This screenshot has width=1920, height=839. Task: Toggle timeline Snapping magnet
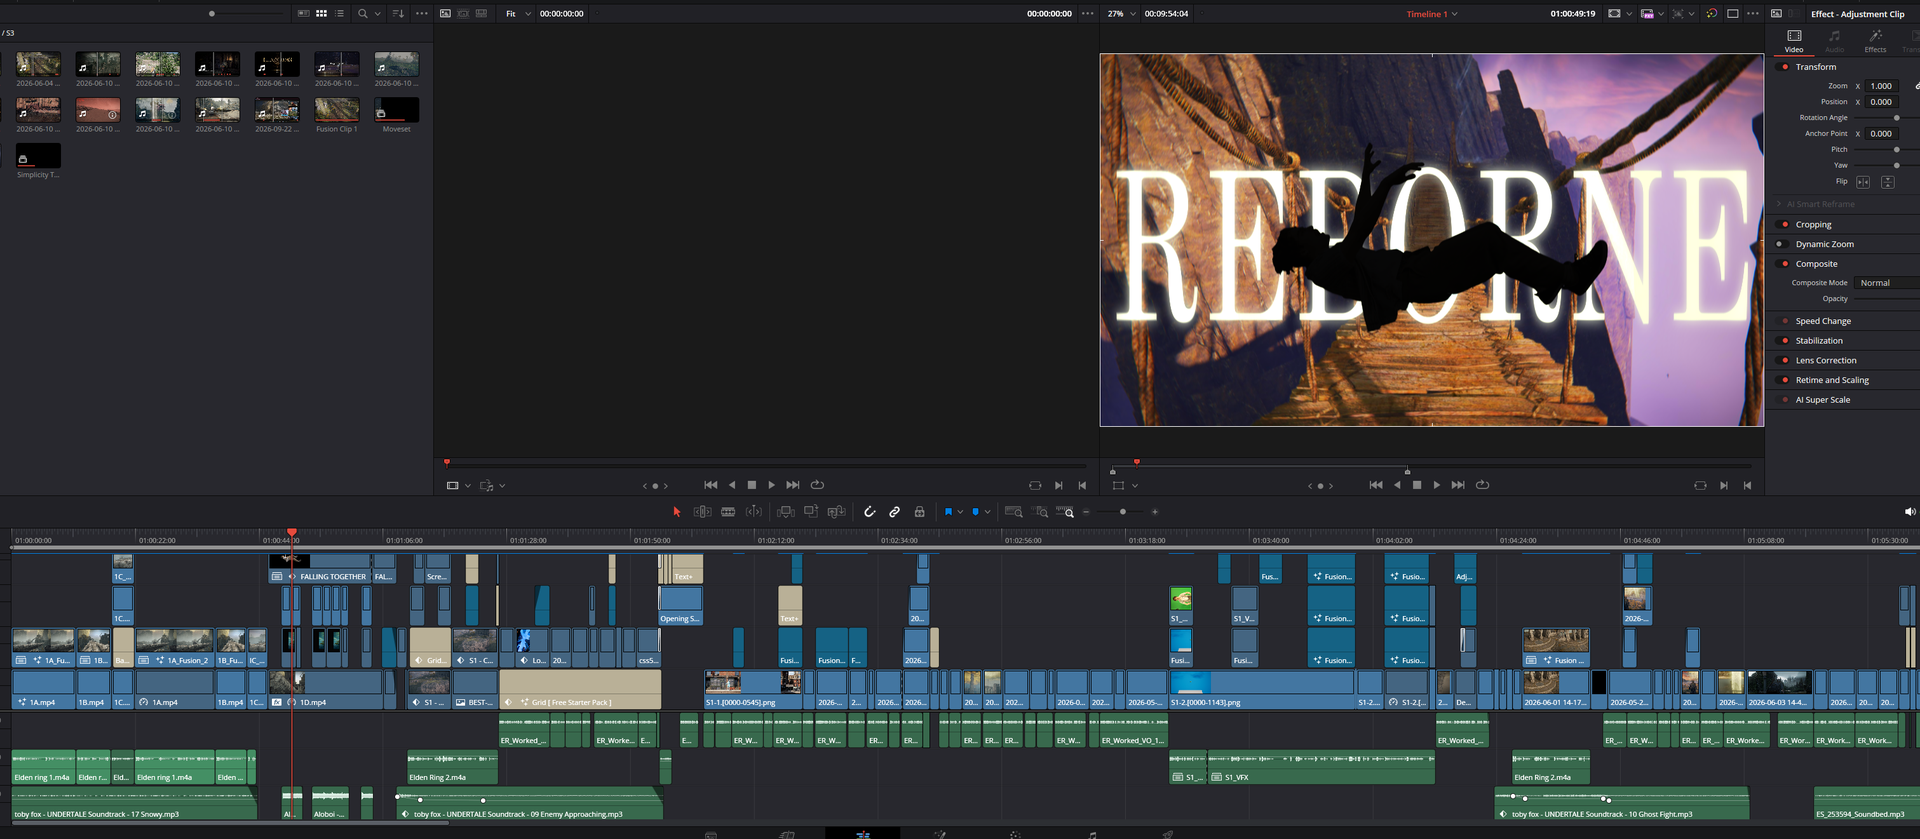(870, 512)
